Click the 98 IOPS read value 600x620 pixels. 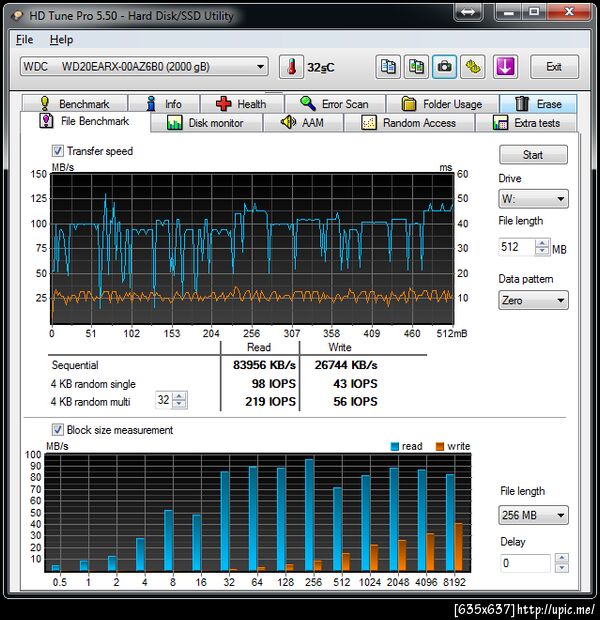[x=274, y=384]
